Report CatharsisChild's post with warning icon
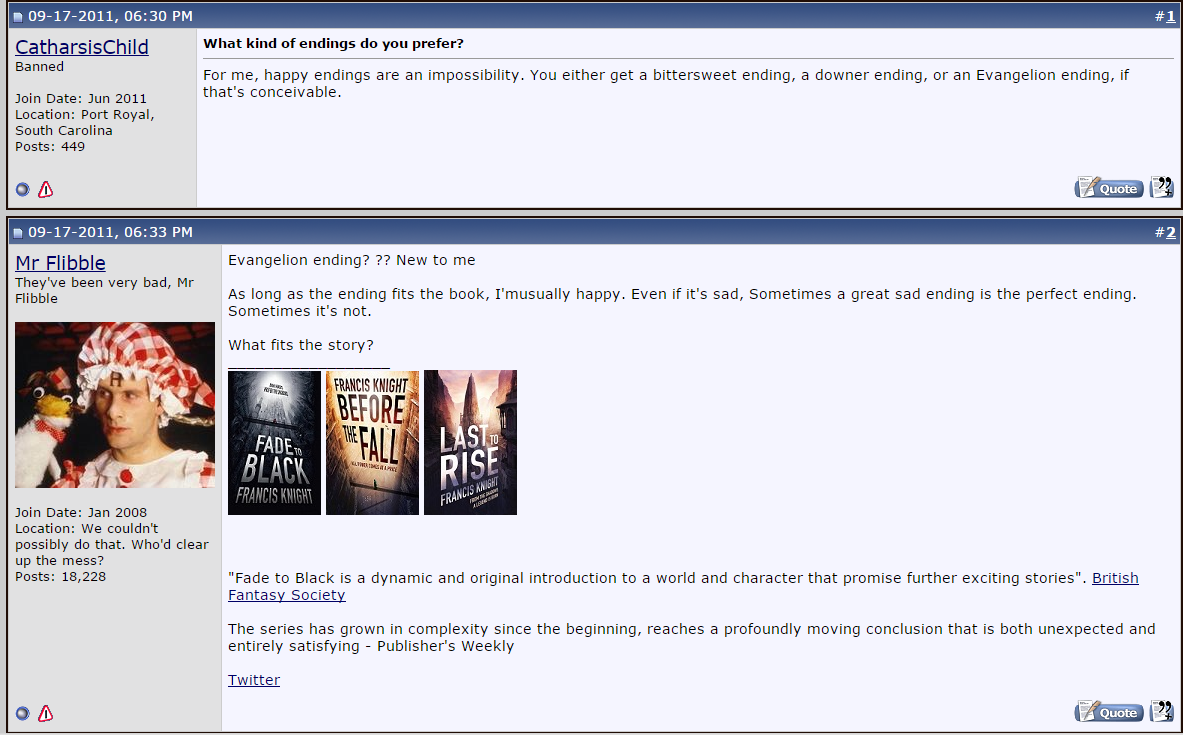 45,189
